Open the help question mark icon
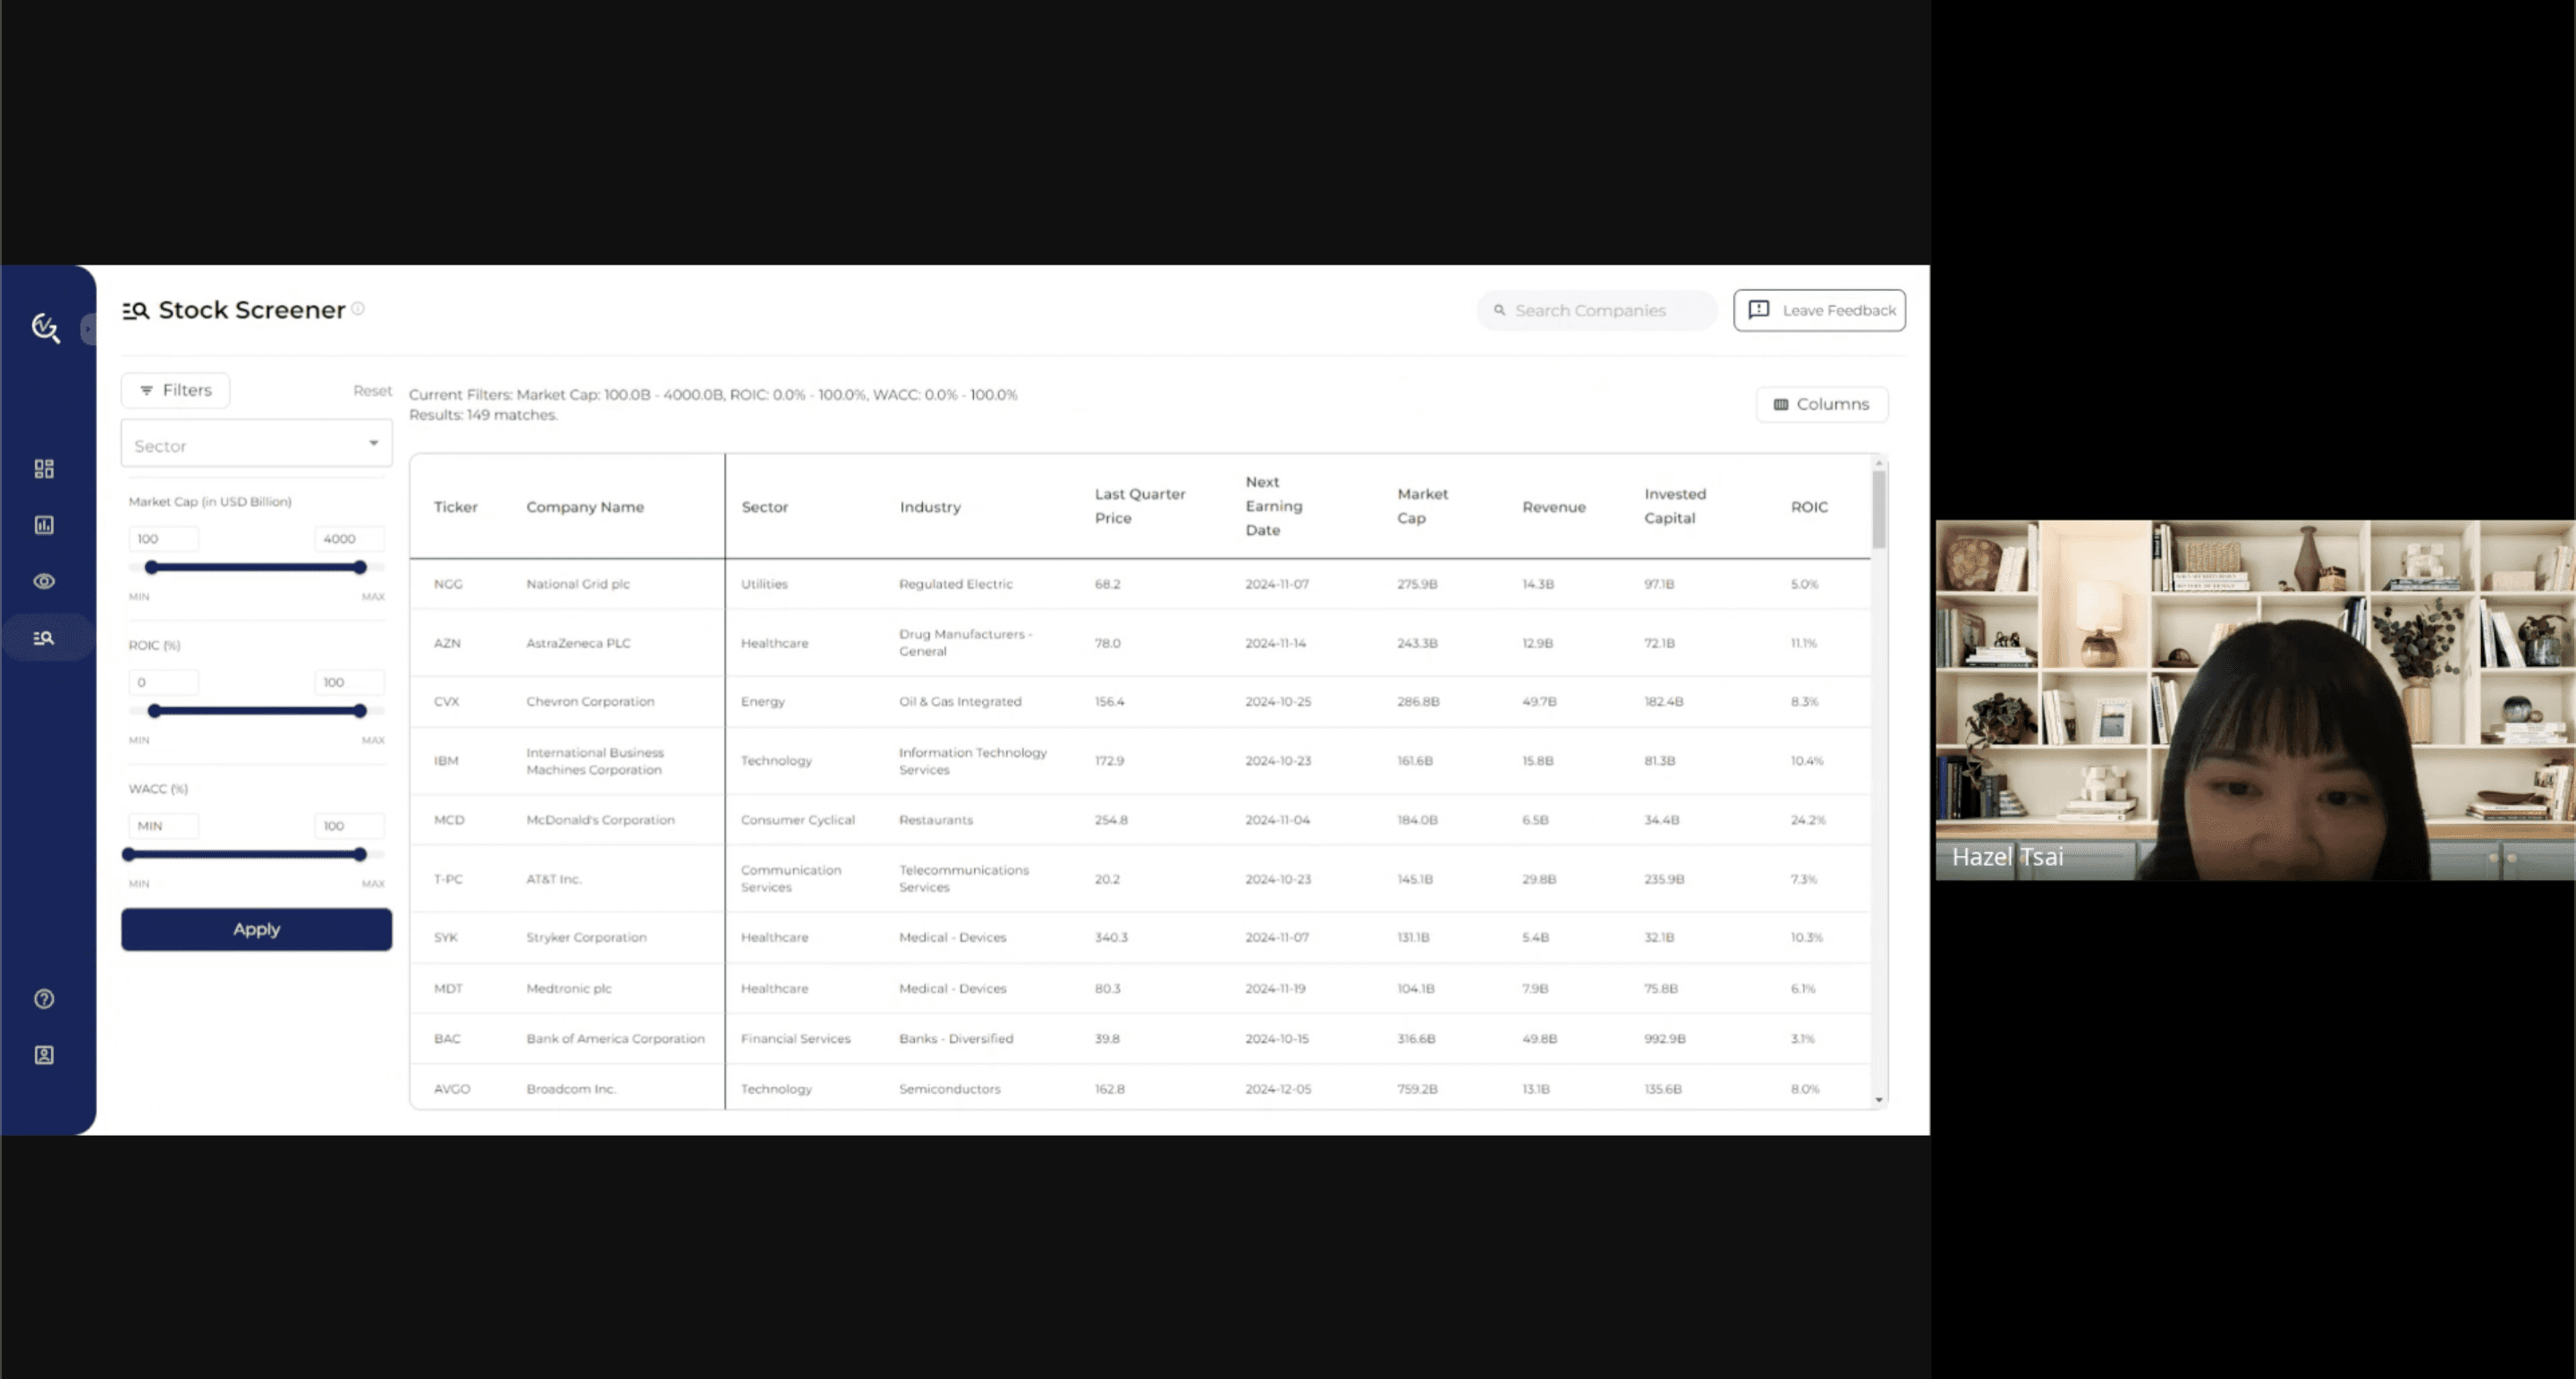Screen dimensions: 2576x1379 [44, 999]
